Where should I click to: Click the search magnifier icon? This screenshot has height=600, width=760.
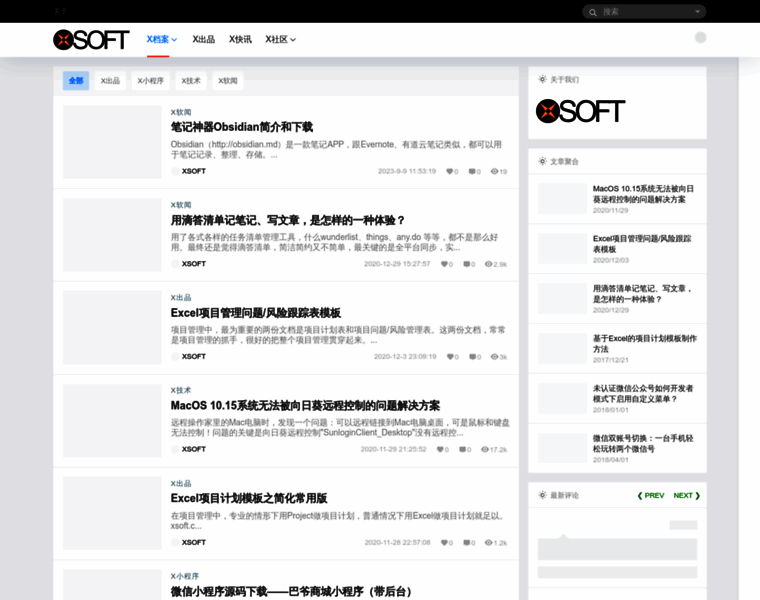click(592, 12)
